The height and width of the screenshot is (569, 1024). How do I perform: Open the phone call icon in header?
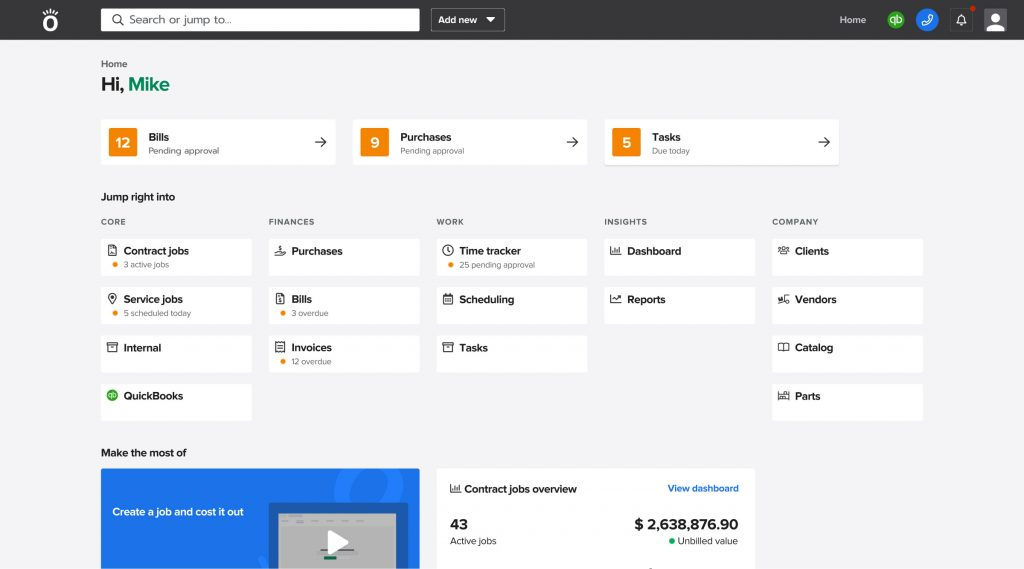coord(927,20)
